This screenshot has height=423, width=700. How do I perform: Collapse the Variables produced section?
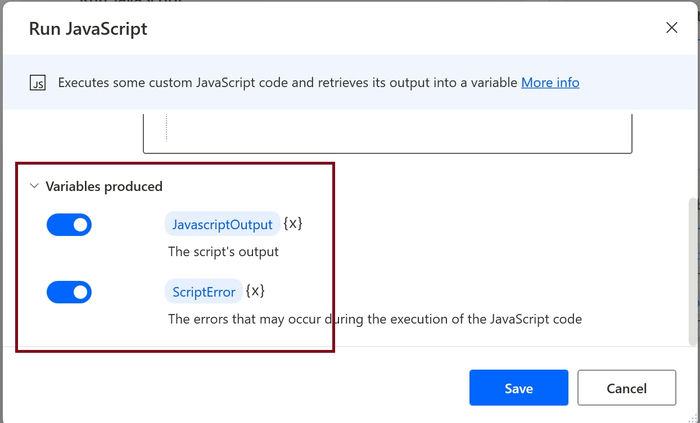34,186
